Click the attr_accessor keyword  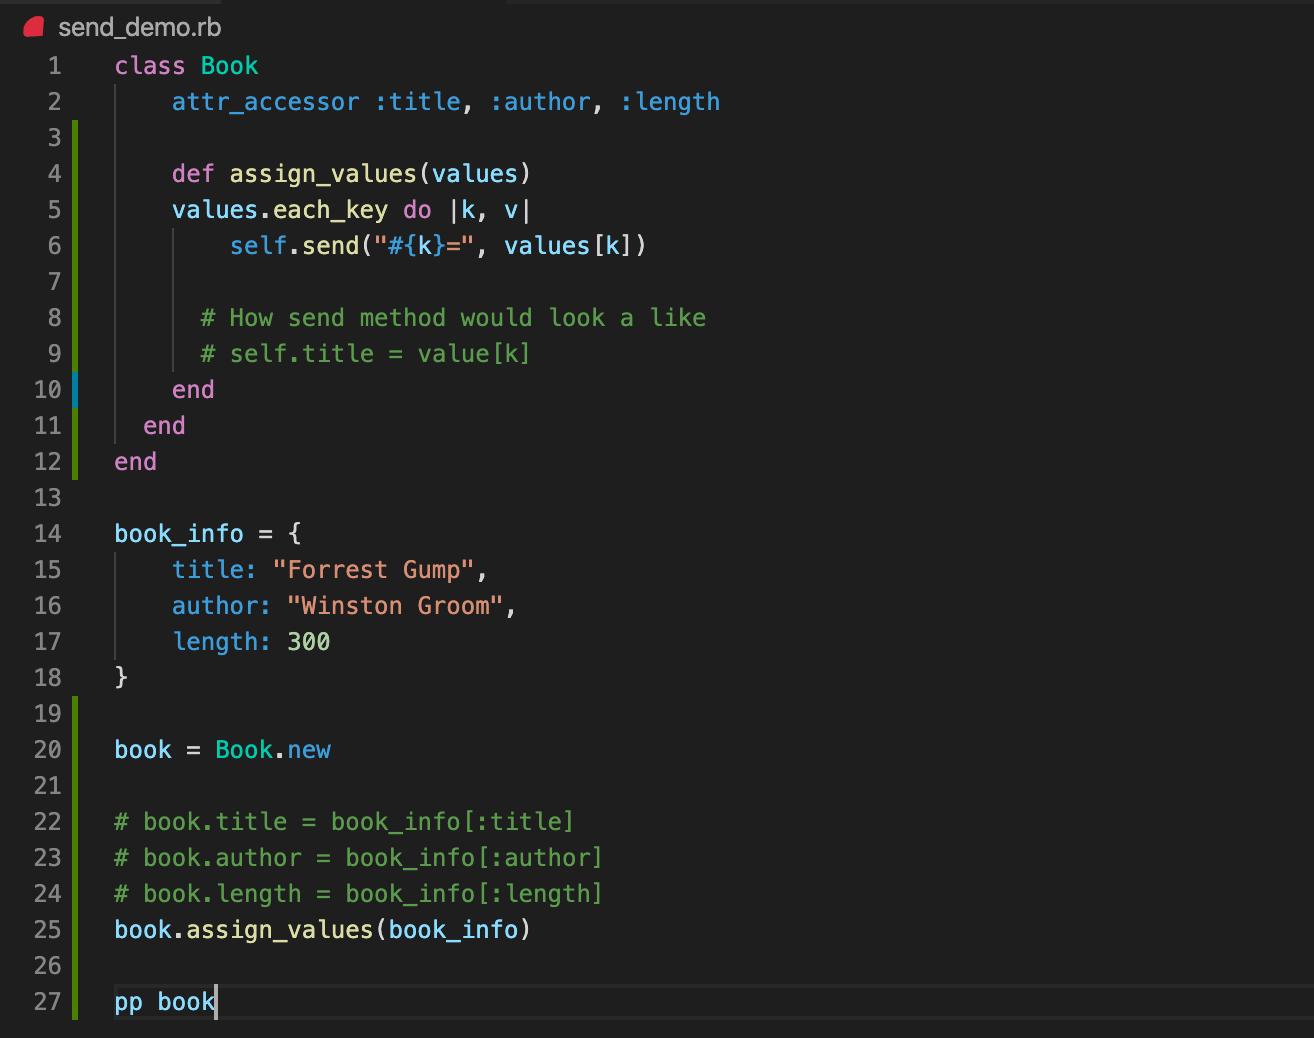click(x=265, y=102)
